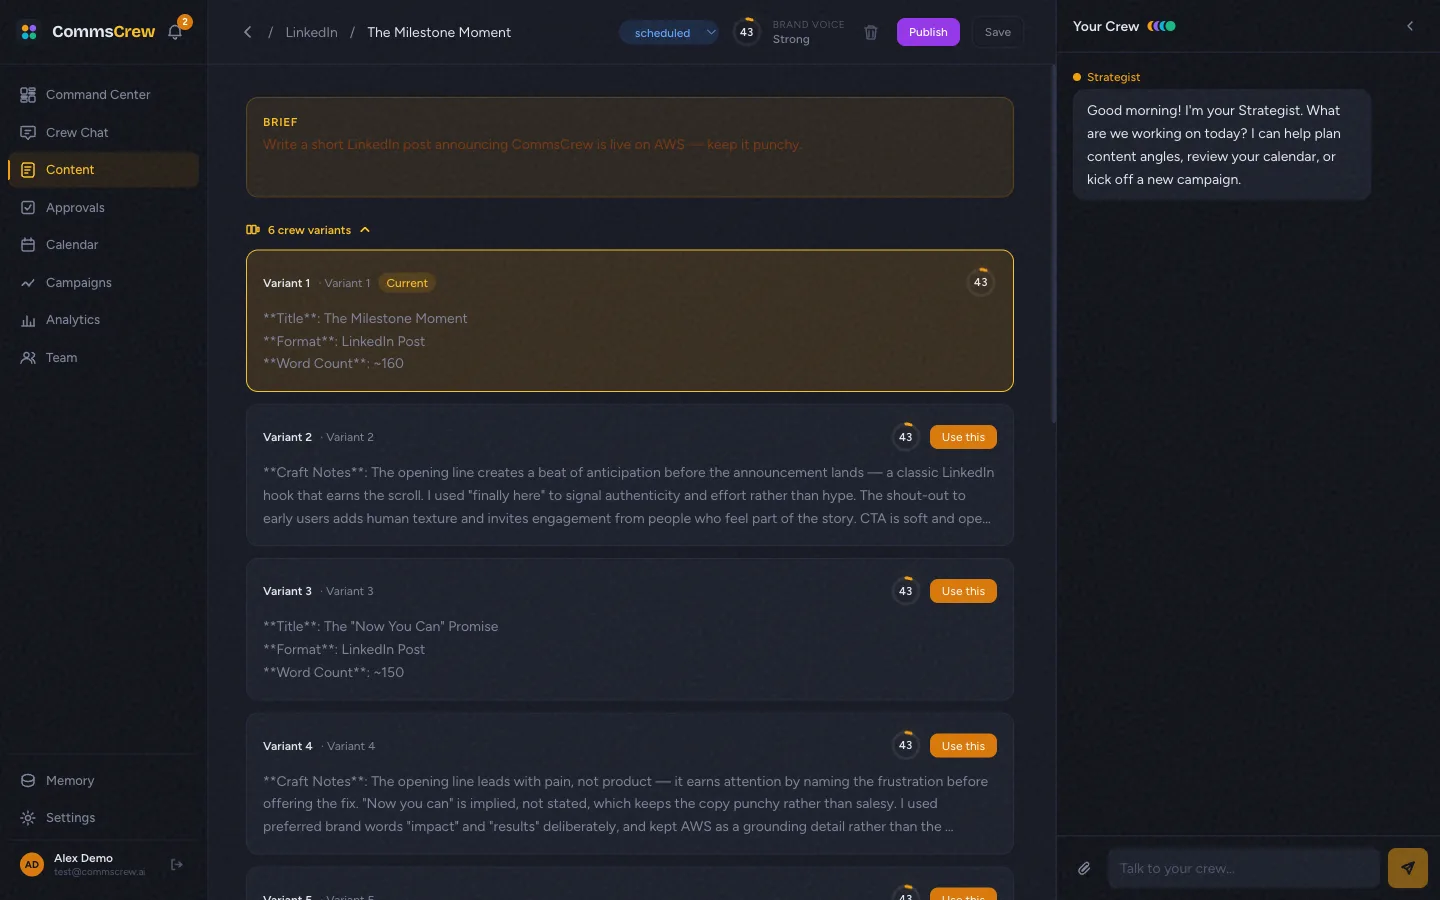
Task: Click the Crew Chat icon
Action: point(28,132)
